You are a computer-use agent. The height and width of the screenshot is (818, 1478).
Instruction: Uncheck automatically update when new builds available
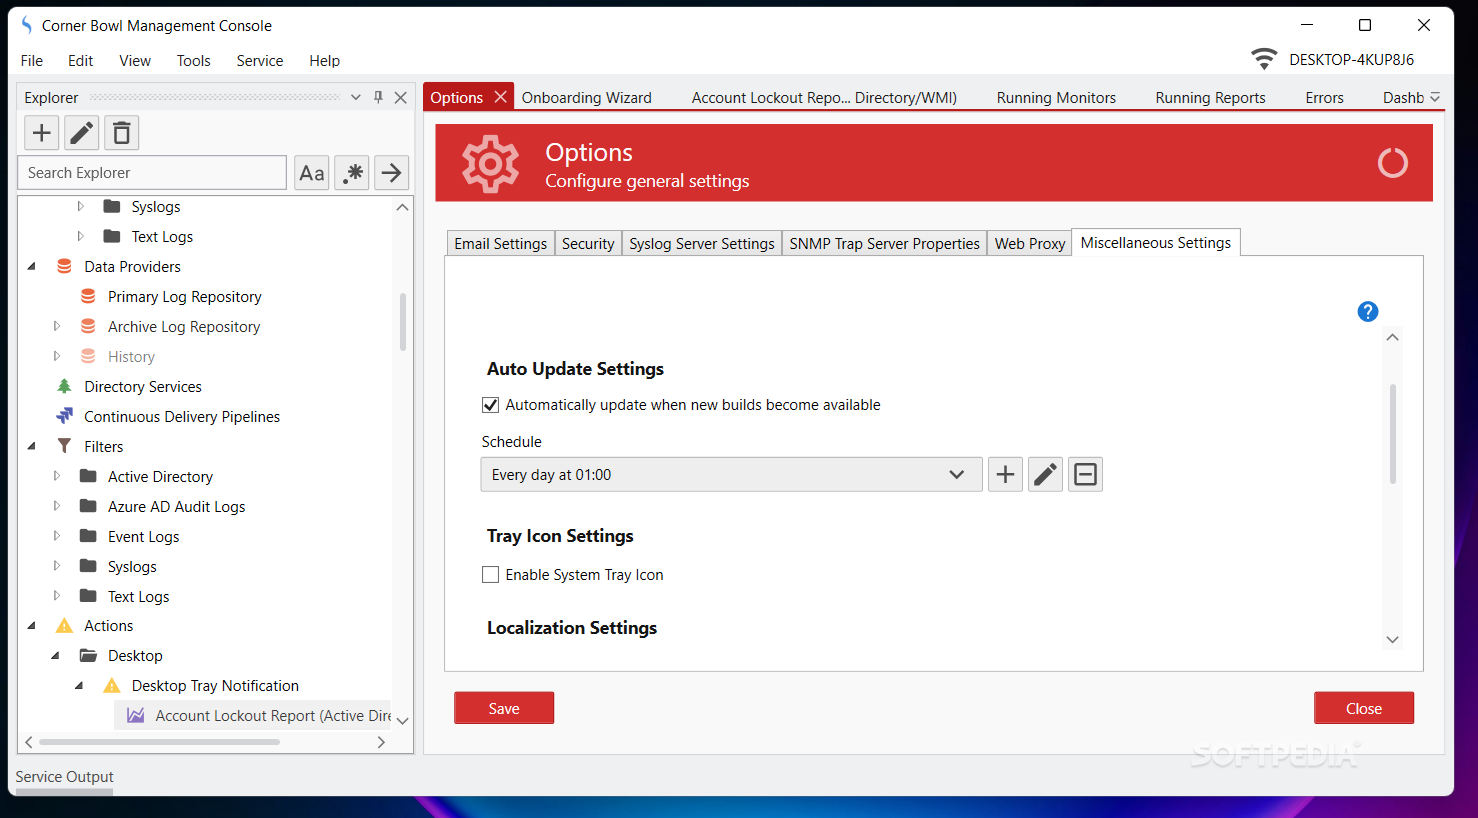(x=490, y=405)
